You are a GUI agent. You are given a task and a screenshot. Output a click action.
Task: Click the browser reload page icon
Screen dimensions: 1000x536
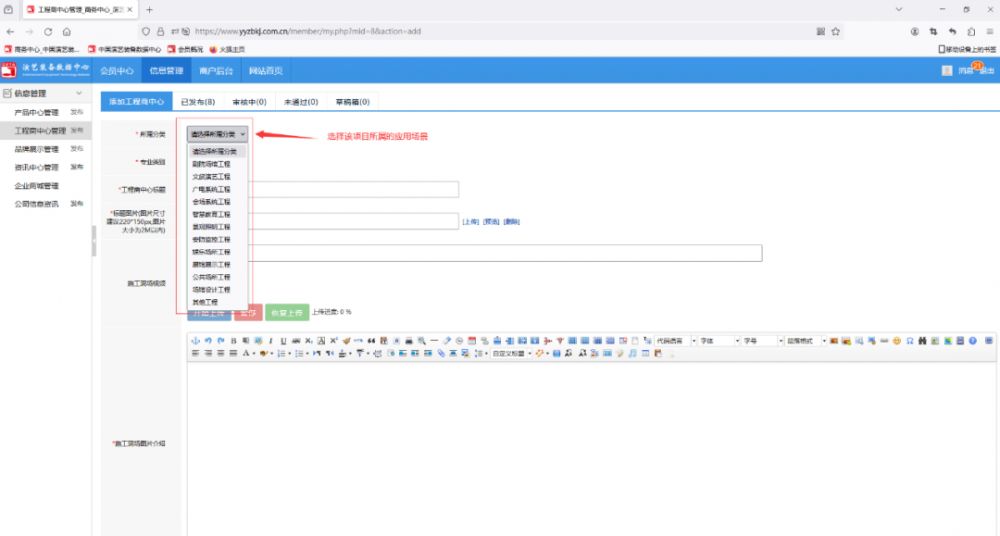[49, 31]
